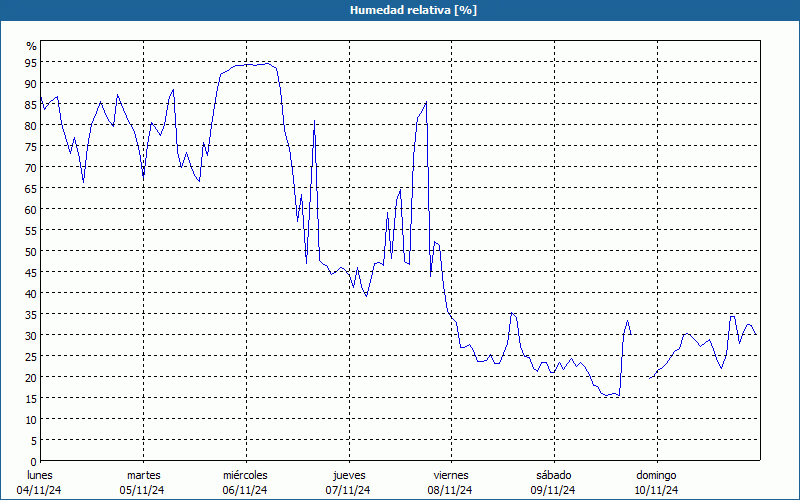Select the '60' y-axis value
This screenshot has height=500, width=800.
(x=31, y=209)
